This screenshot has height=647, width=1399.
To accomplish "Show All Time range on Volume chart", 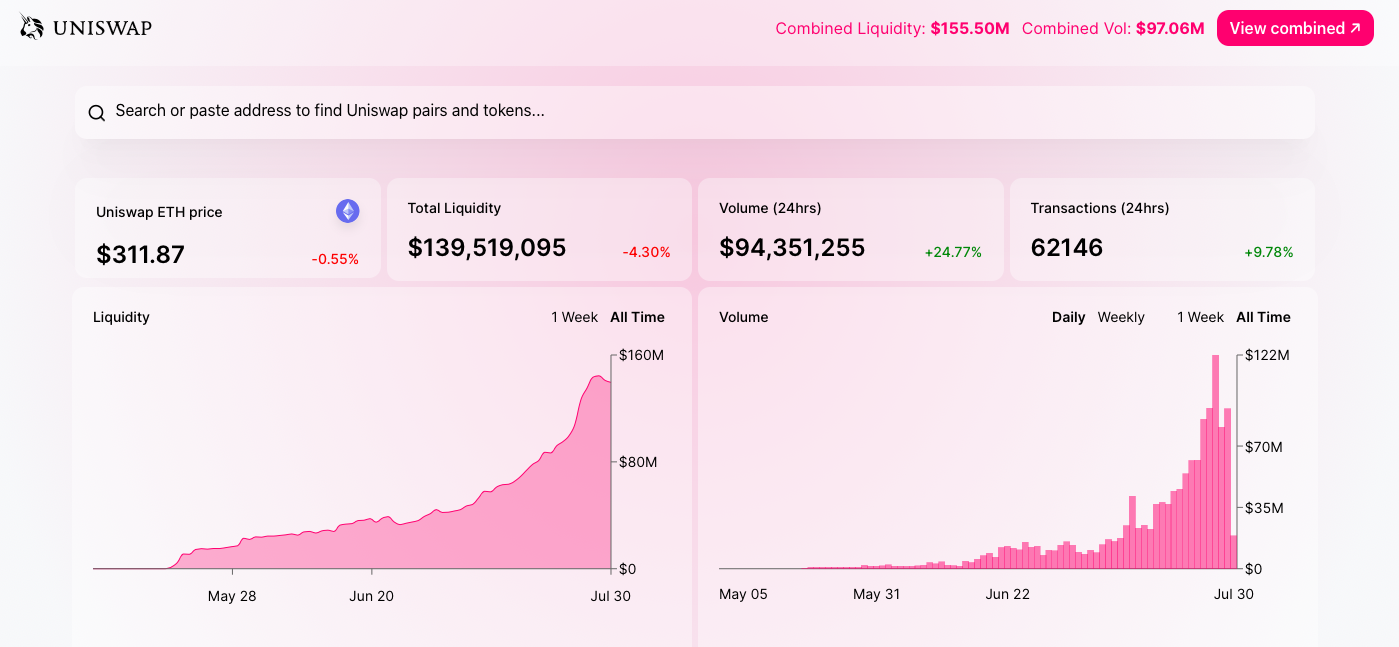I will [x=1263, y=317].
